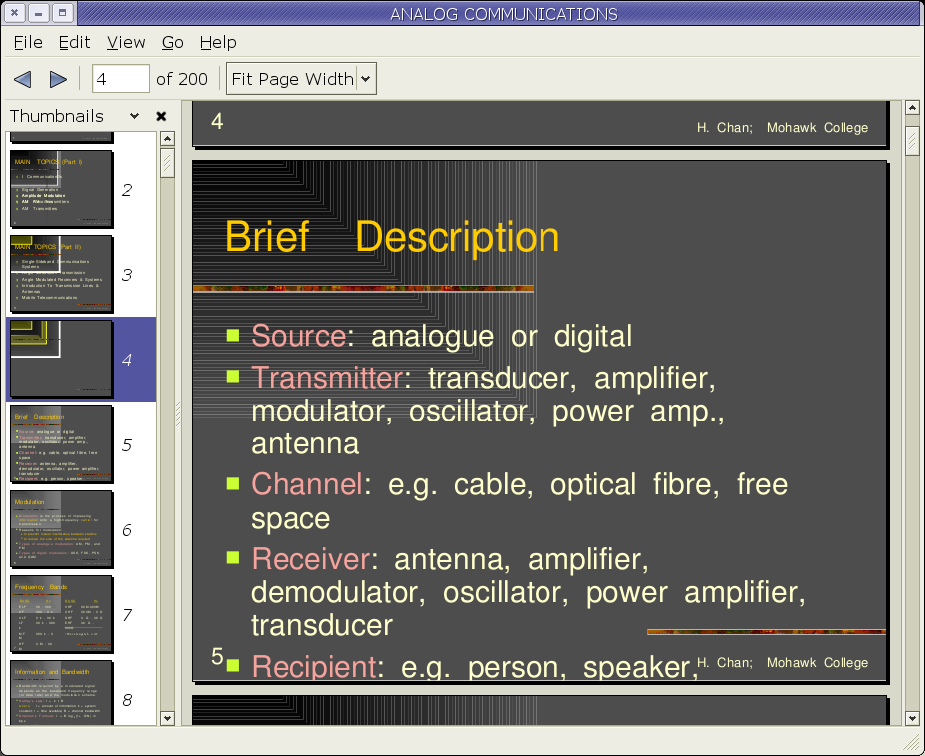This screenshot has width=925, height=756.
Task: Click the page number input field
Action: (x=120, y=79)
